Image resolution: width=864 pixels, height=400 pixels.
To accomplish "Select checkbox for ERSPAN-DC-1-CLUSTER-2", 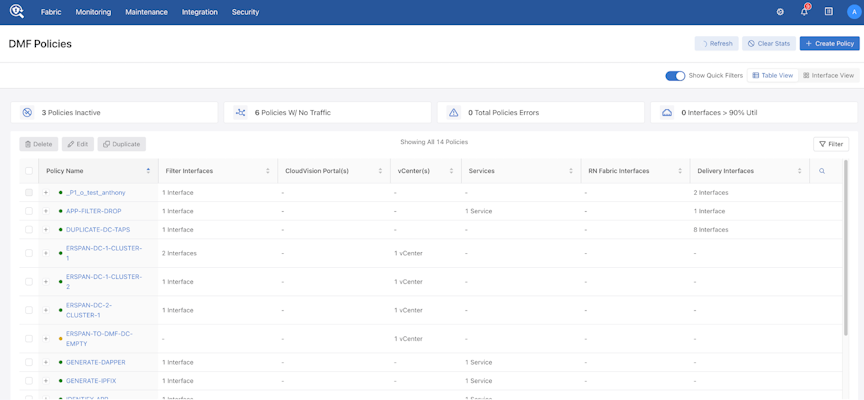I will [x=29, y=282].
